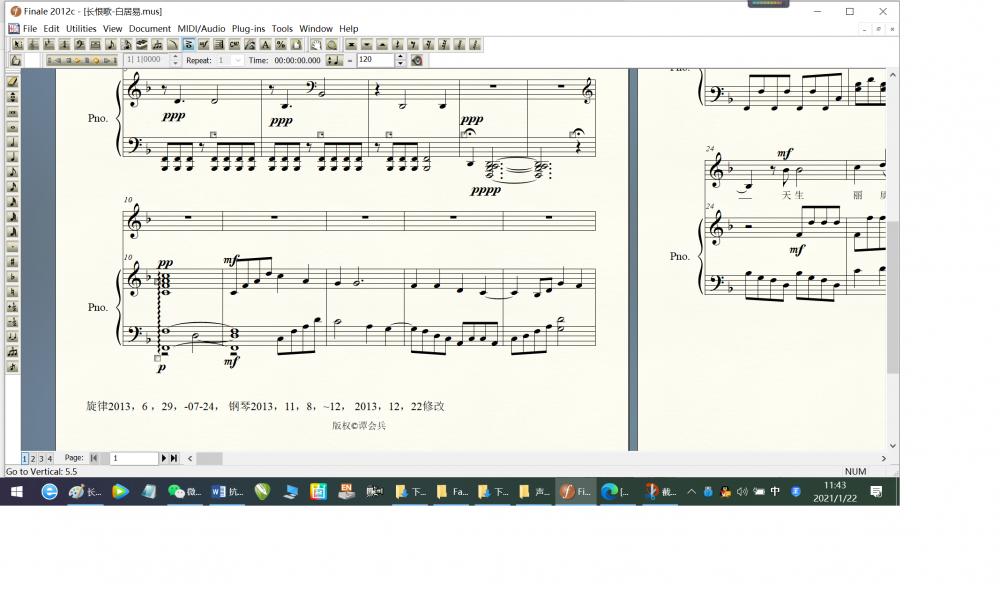Click the speaker playback settings icon
Image resolution: width=1000 pixels, height=589 pixels.
pyautogui.click(x=417, y=60)
